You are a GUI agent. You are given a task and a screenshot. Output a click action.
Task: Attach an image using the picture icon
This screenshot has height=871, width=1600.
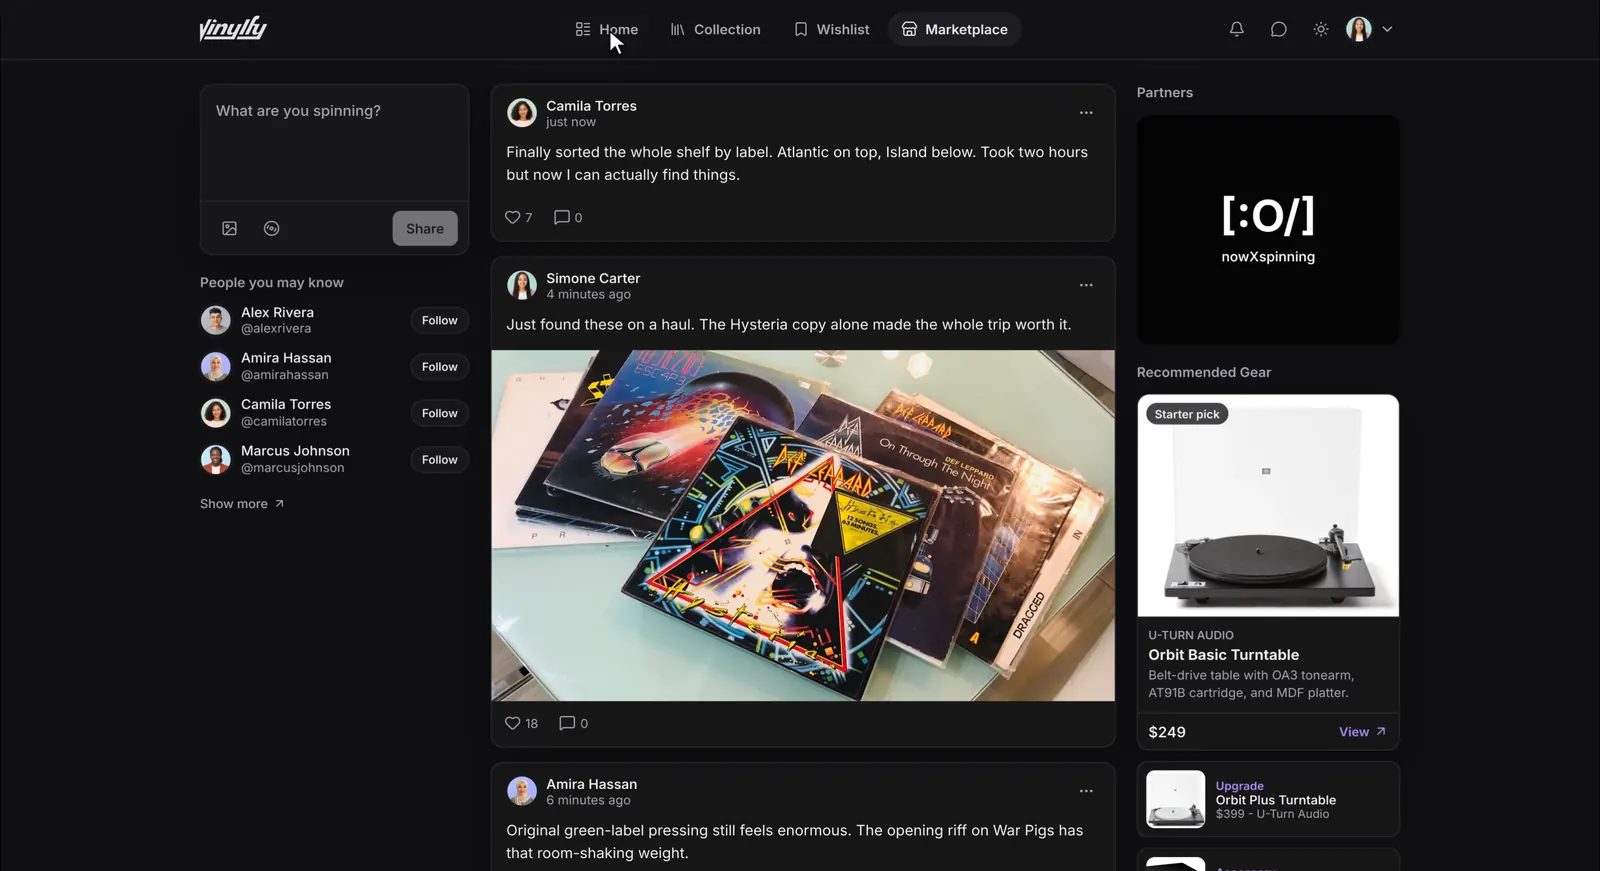(x=229, y=228)
